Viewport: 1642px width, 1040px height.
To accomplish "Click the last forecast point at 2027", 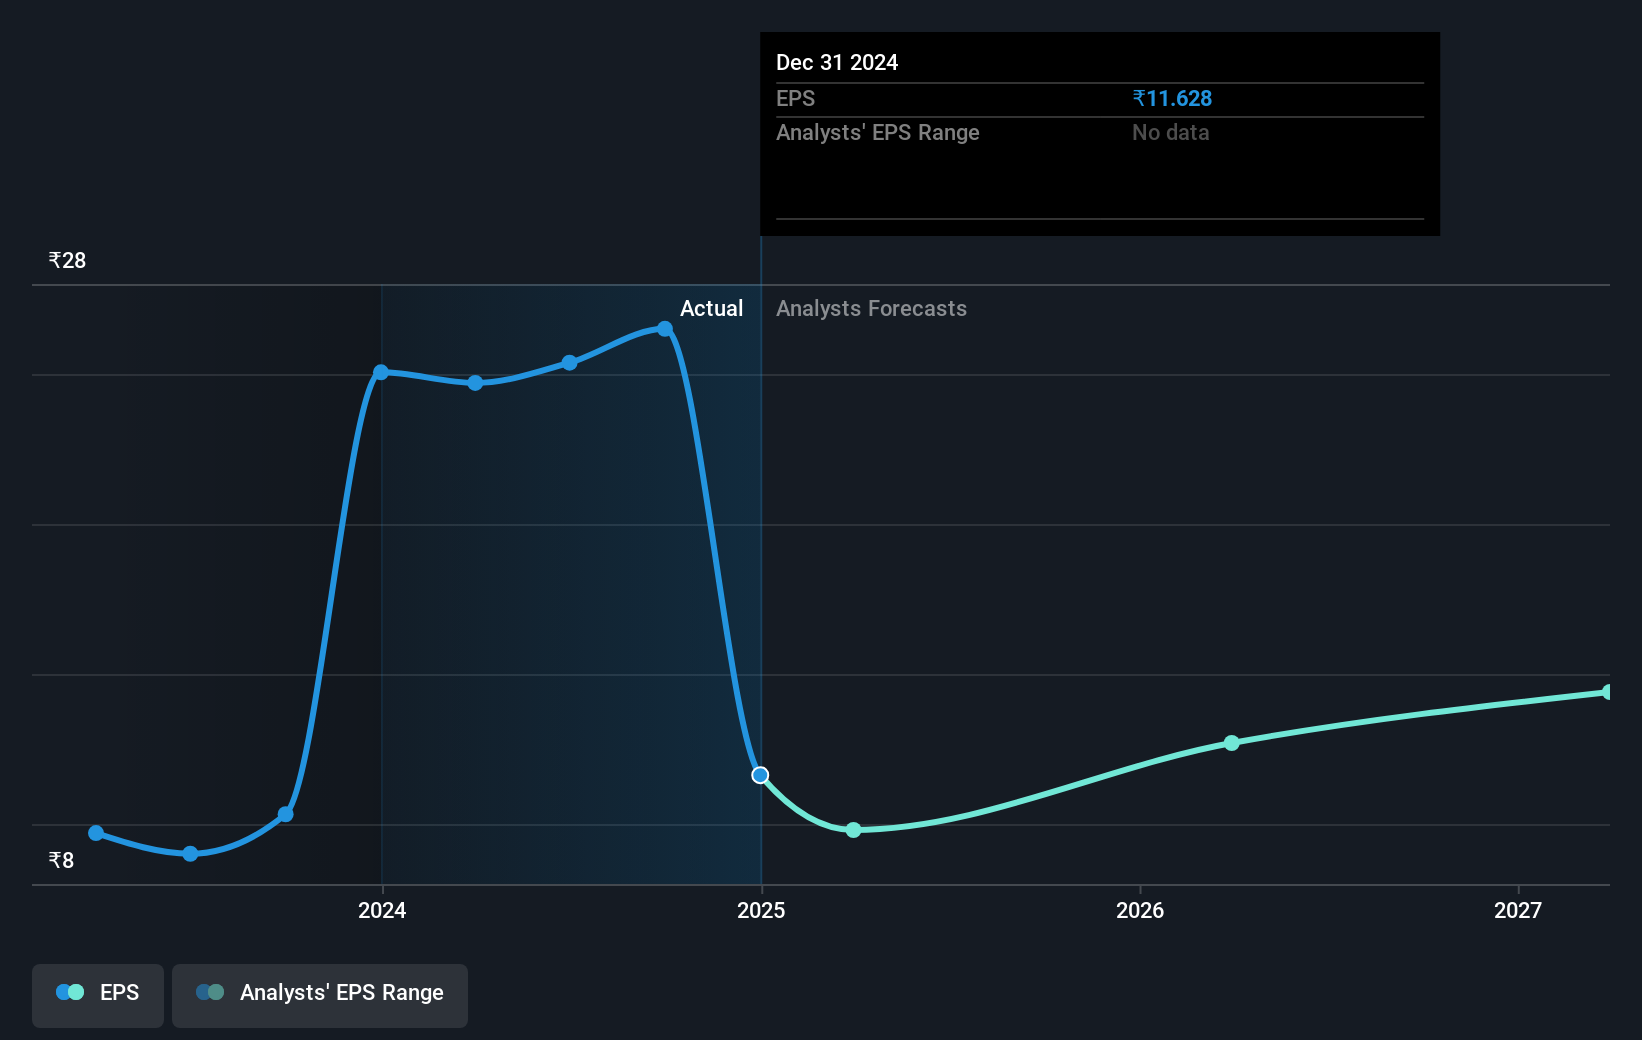I will (x=1607, y=692).
